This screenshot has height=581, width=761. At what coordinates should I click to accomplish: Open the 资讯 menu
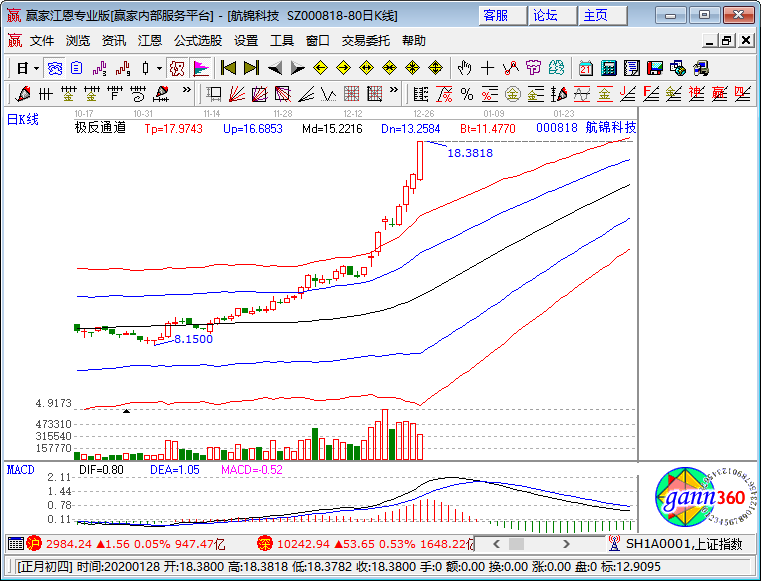coord(114,41)
